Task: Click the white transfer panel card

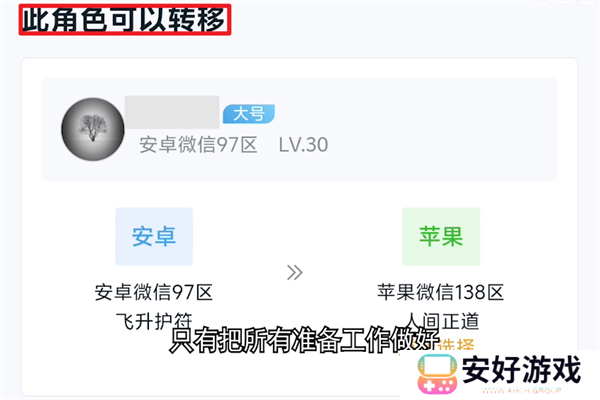Action: click(x=300, y=227)
